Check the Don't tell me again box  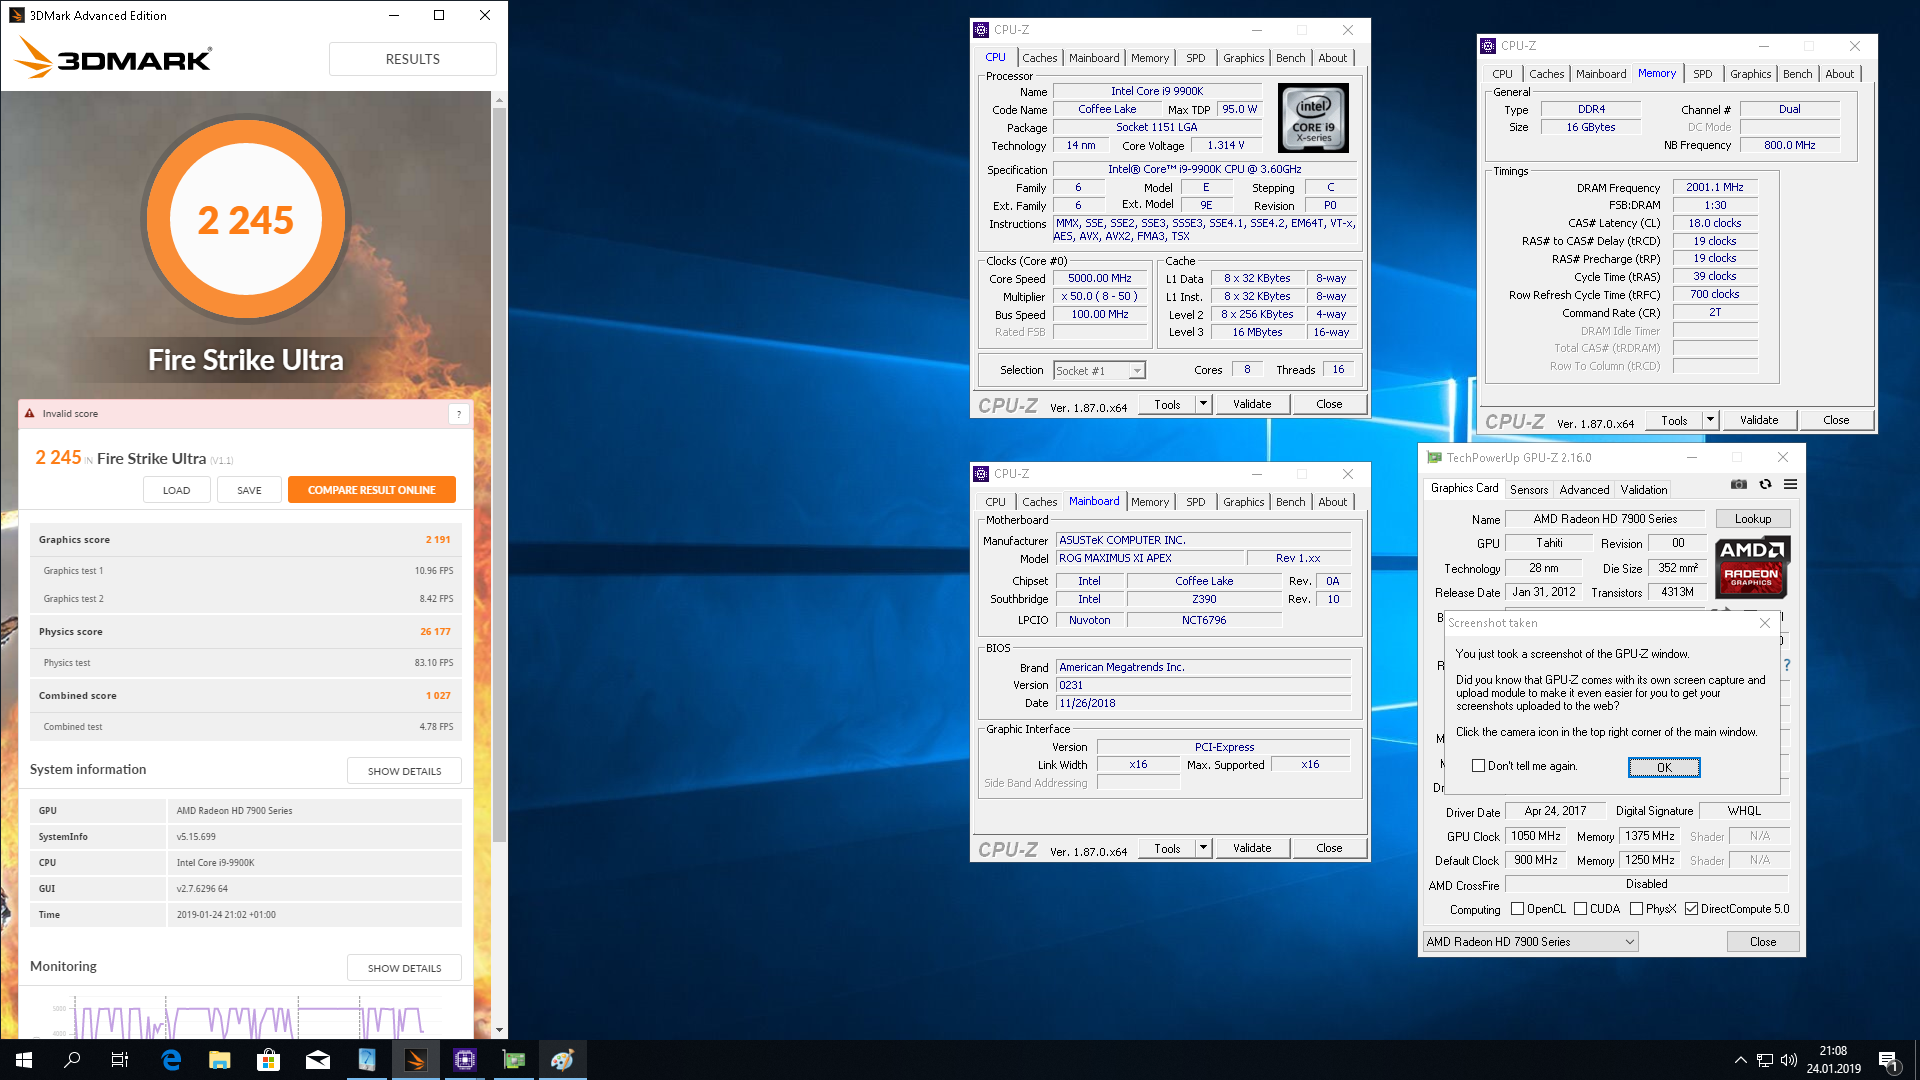point(1478,766)
